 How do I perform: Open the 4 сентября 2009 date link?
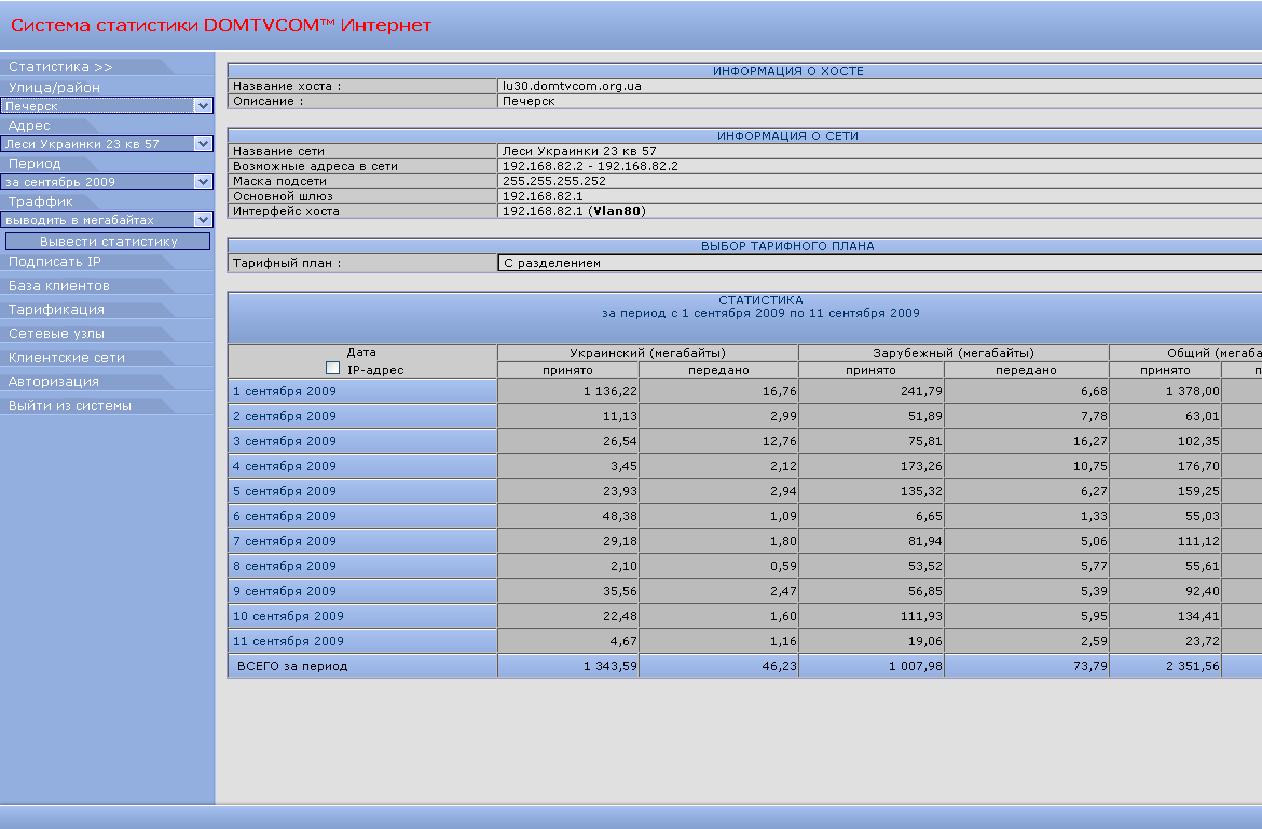[x=284, y=466]
